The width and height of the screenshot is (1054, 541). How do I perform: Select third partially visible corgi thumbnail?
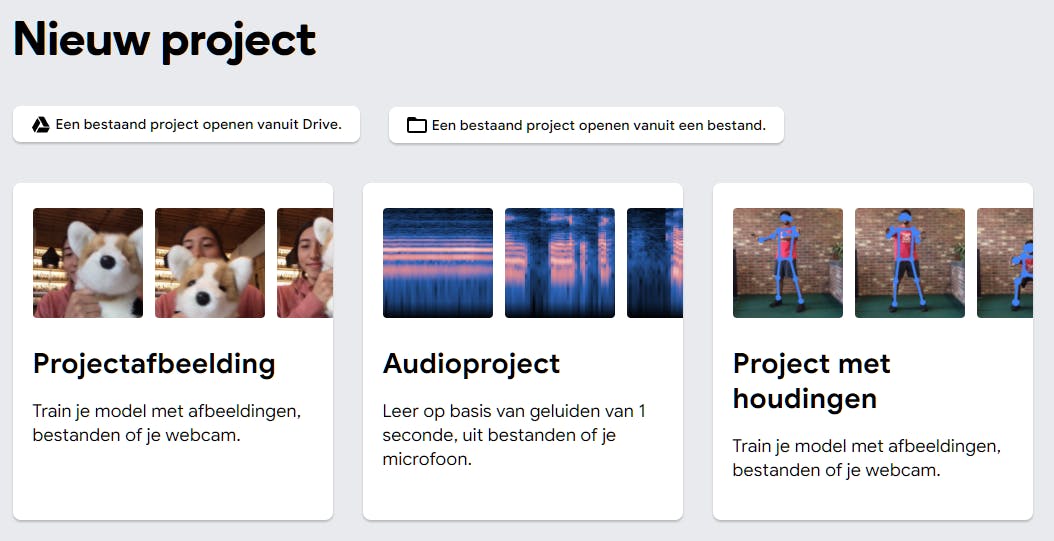tap(305, 263)
